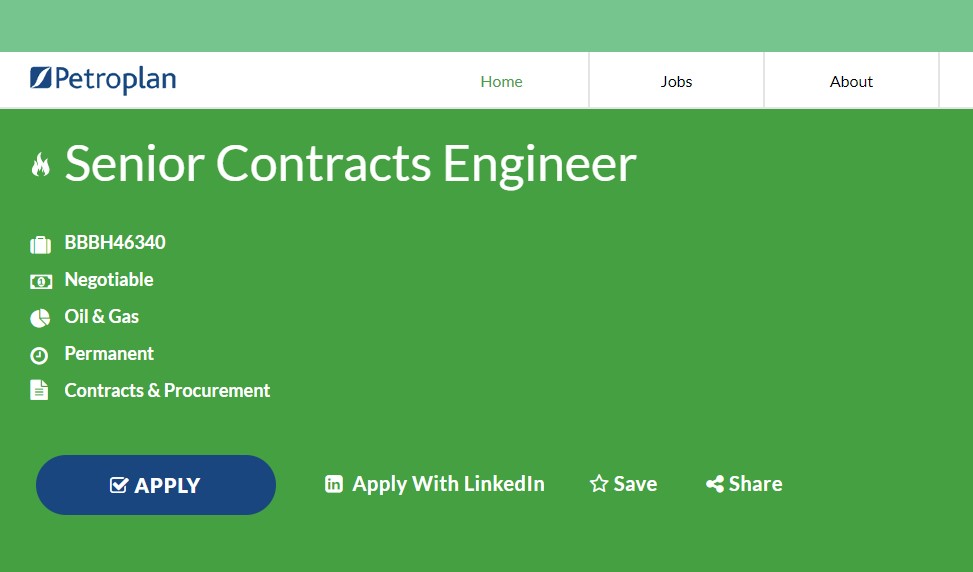
Task: Choose Apply With LinkedIn
Action: 448,484
